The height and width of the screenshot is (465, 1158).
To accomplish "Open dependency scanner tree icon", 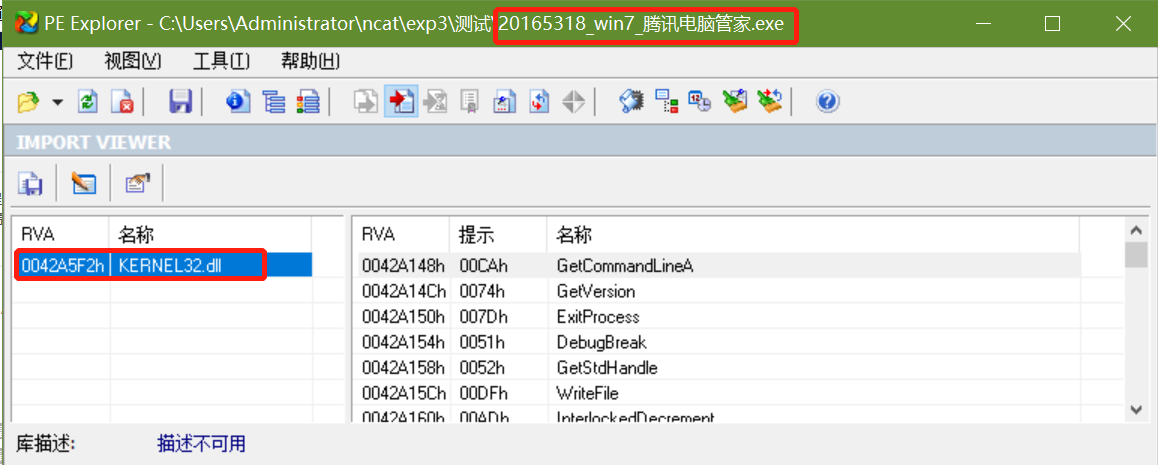I will point(667,102).
